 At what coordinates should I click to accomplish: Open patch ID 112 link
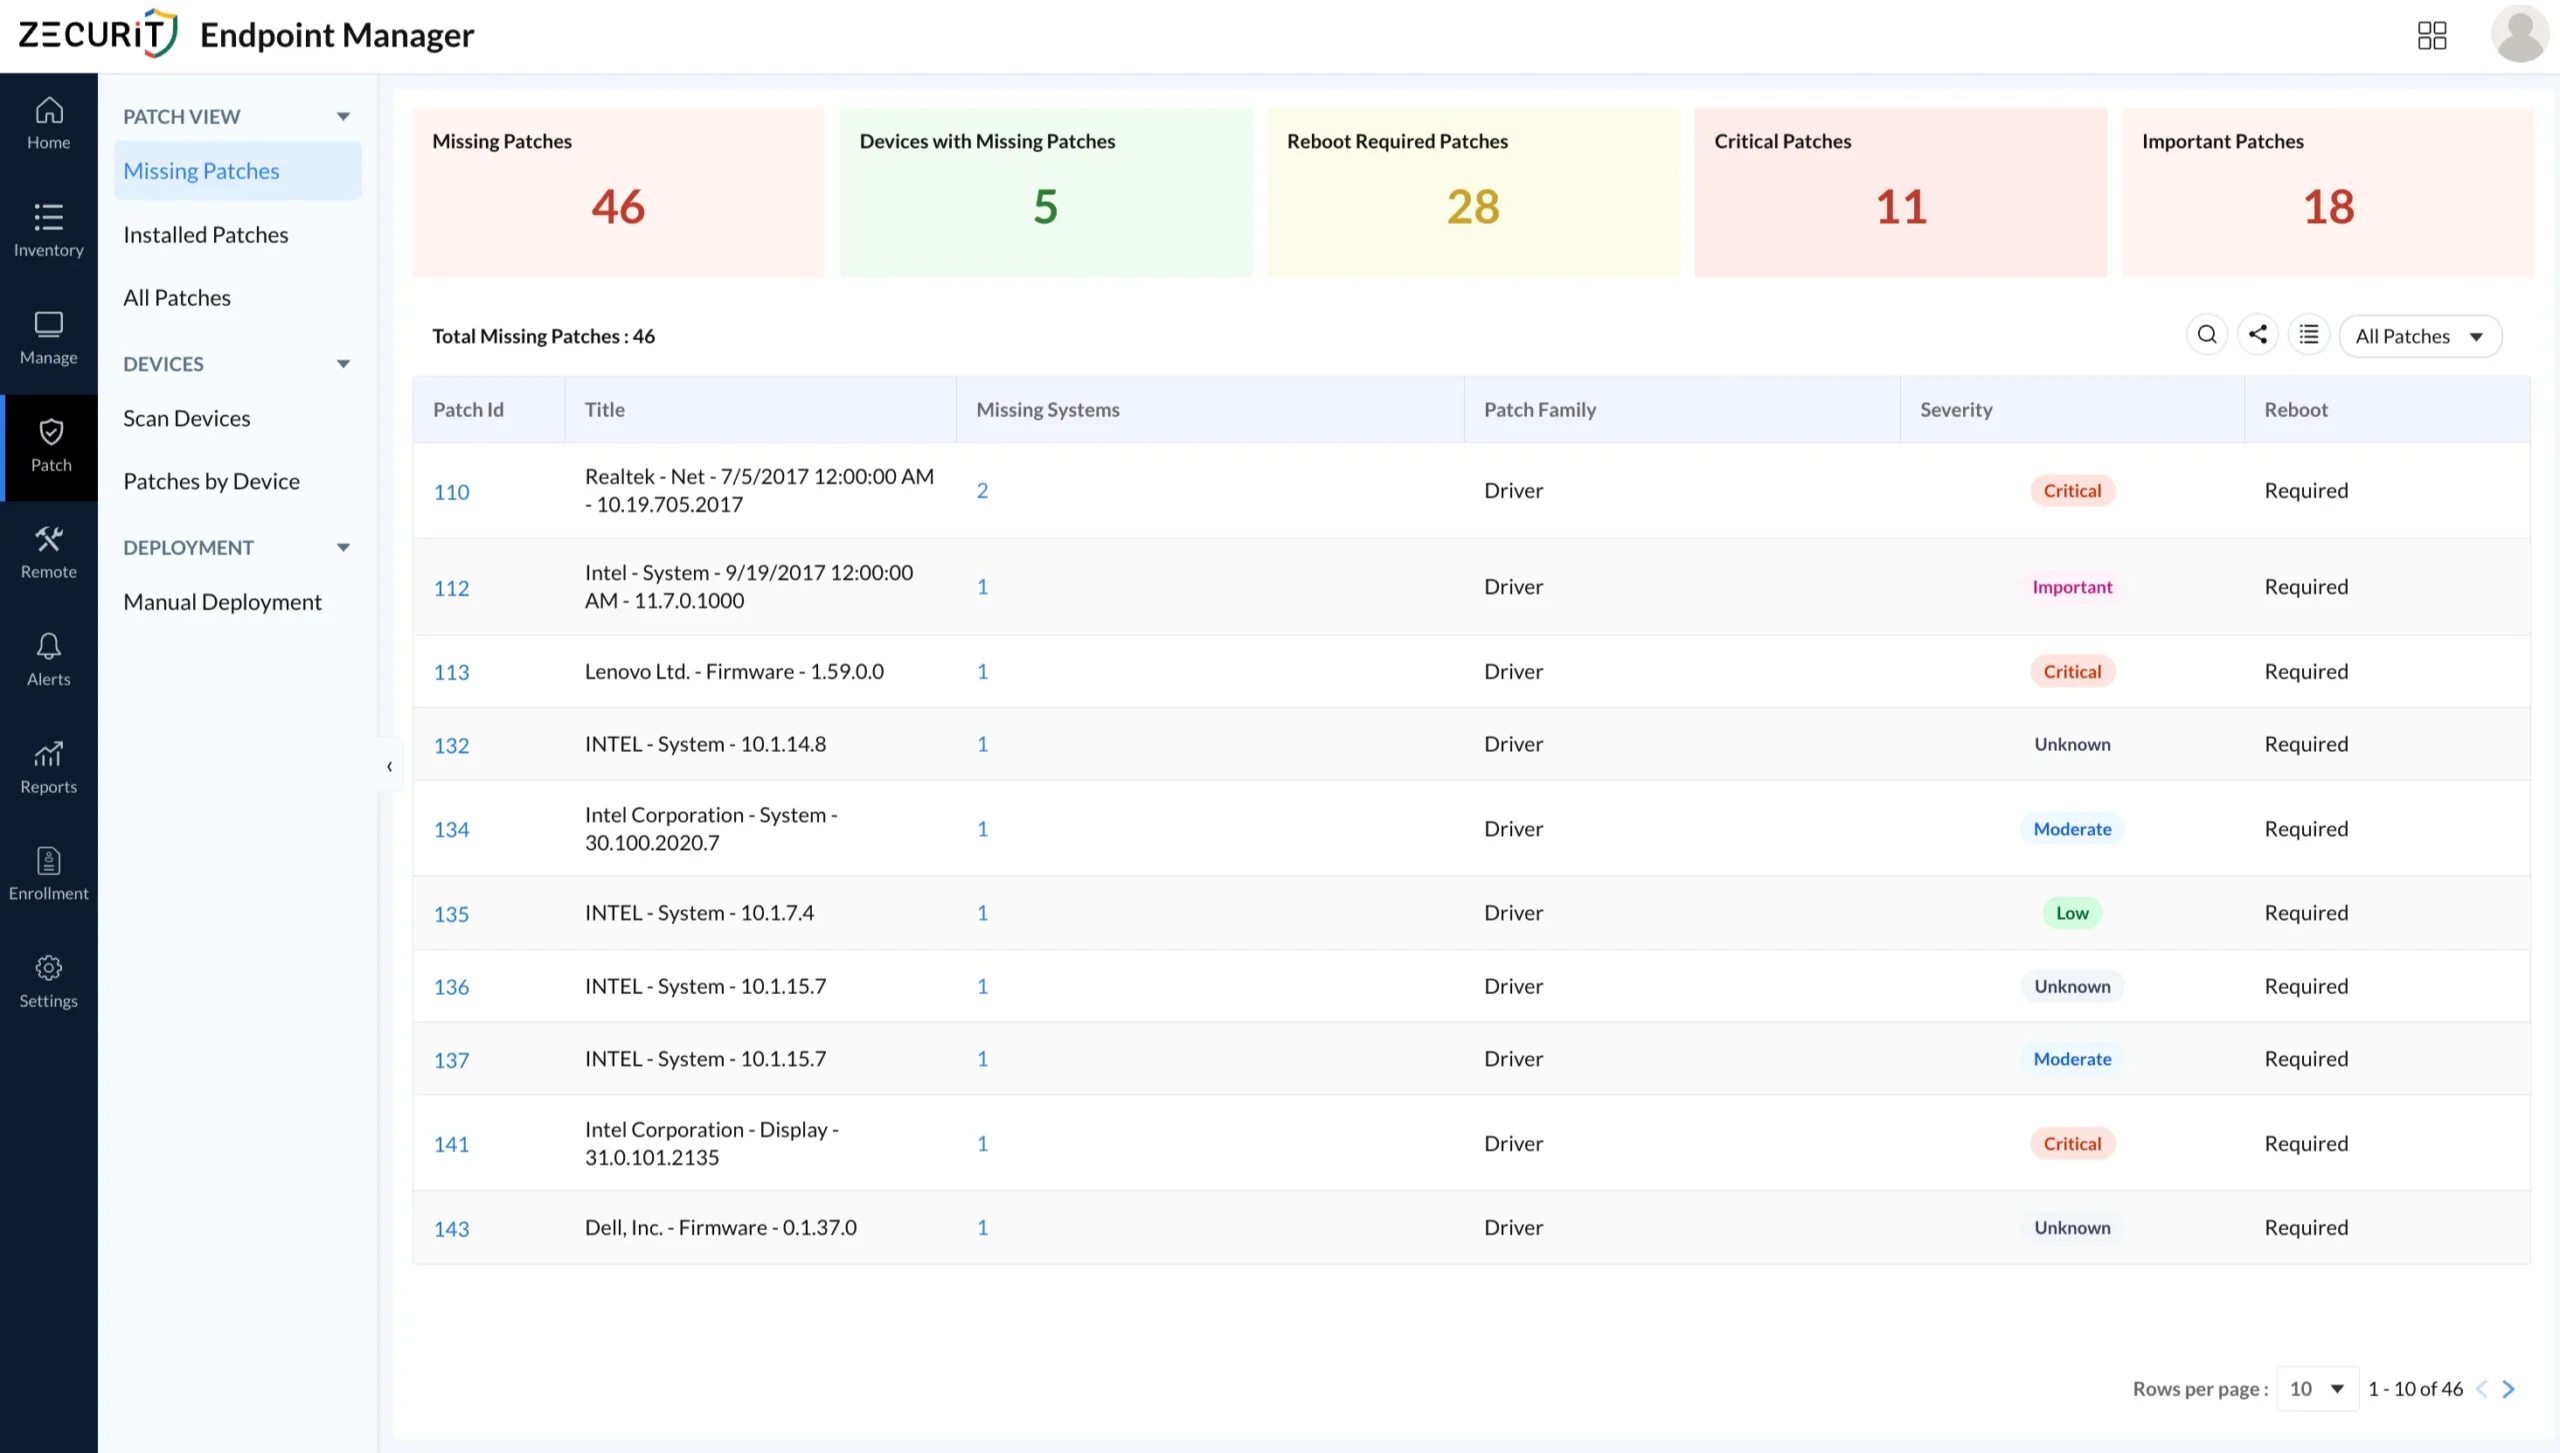point(451,588)
